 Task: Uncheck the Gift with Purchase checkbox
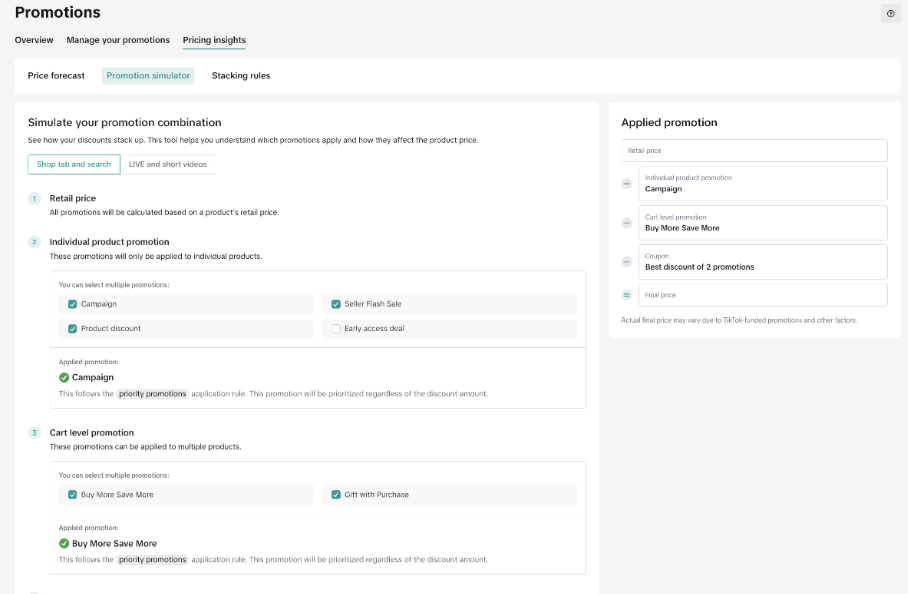336,495
